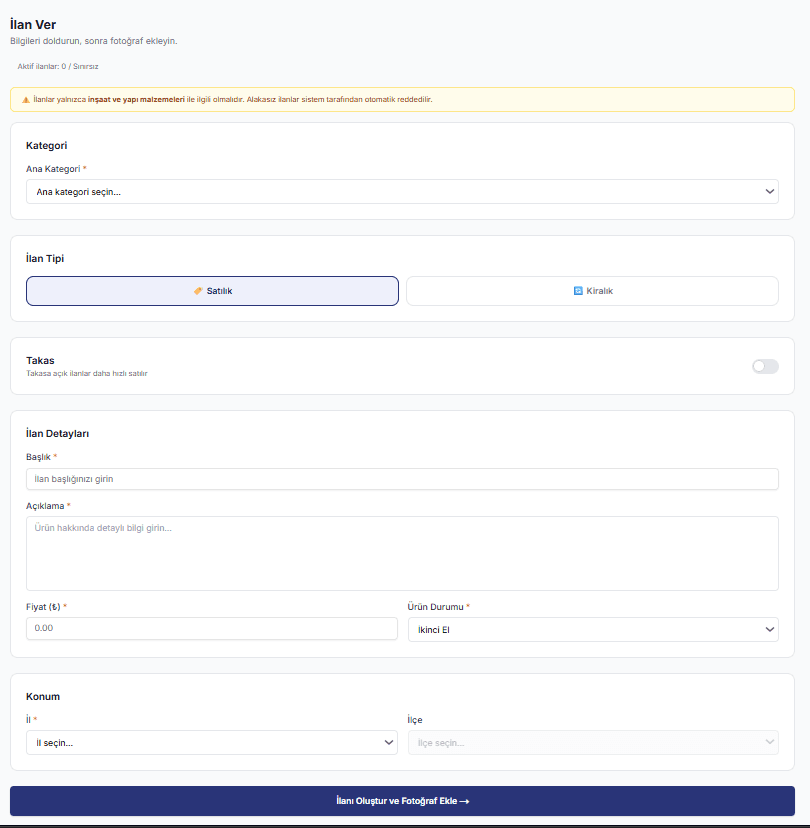Click the Fiyat price input field
This screenshot has height=828, width=810.
click(x=212, y=628)
